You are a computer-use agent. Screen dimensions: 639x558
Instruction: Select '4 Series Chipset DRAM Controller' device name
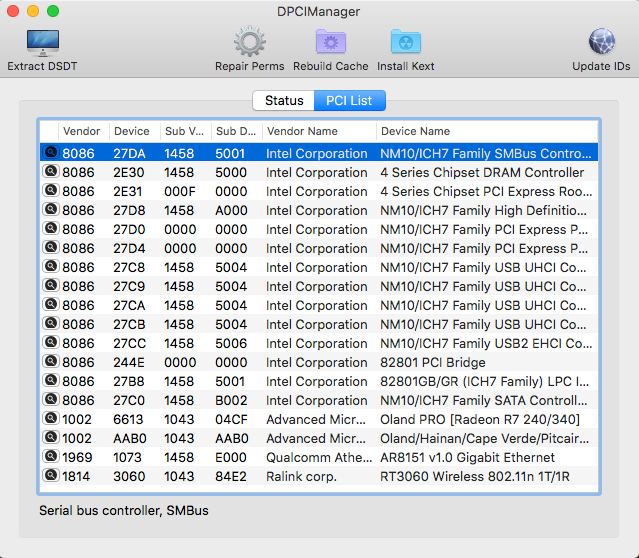482,172
